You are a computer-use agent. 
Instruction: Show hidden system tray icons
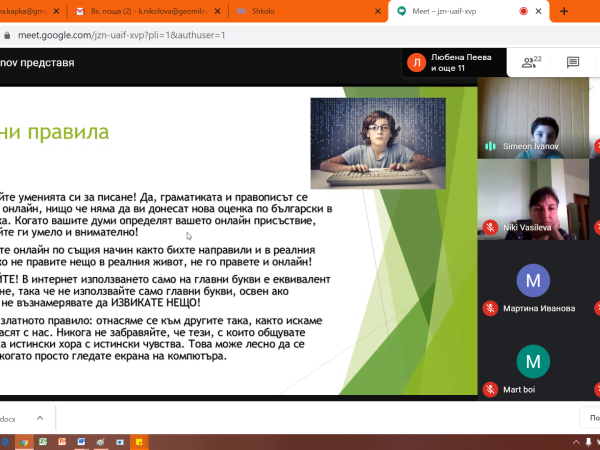tap(576, 442)
